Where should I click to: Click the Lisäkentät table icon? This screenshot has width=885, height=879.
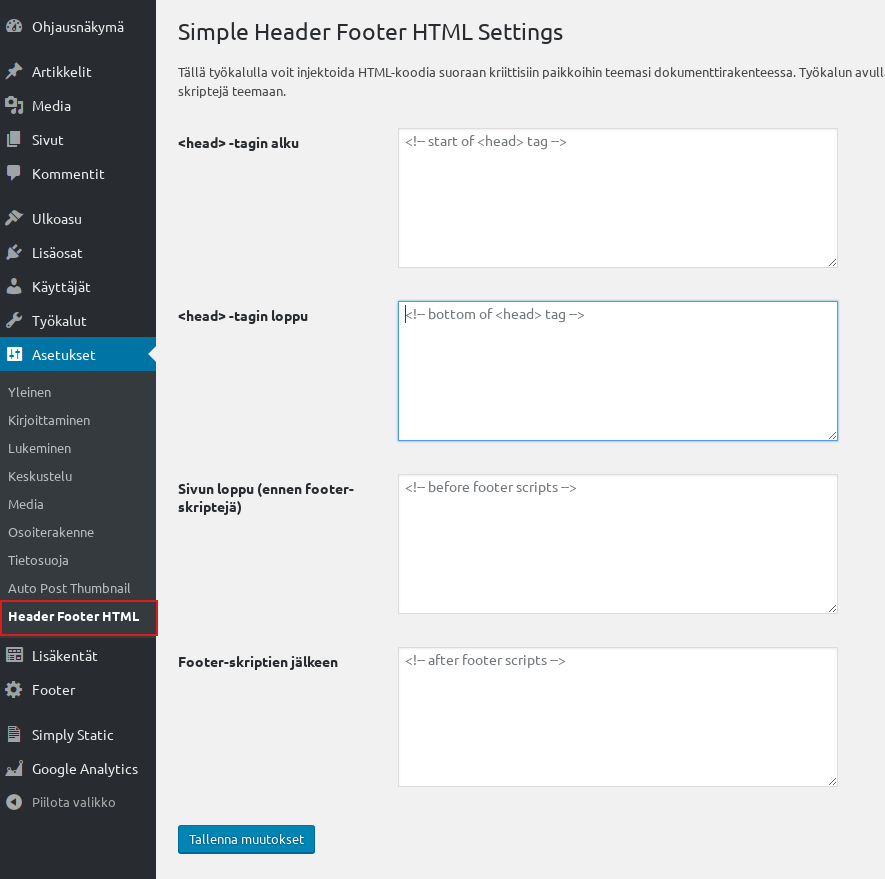14,655
